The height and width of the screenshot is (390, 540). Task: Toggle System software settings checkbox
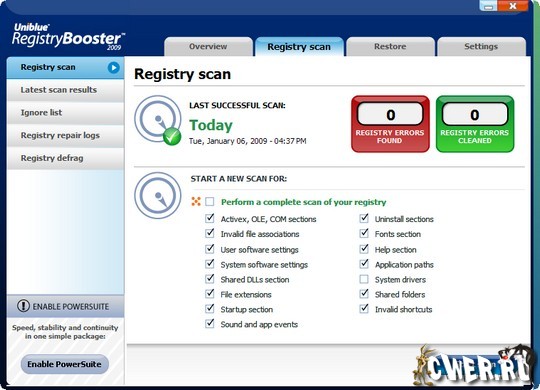[210, 264]
